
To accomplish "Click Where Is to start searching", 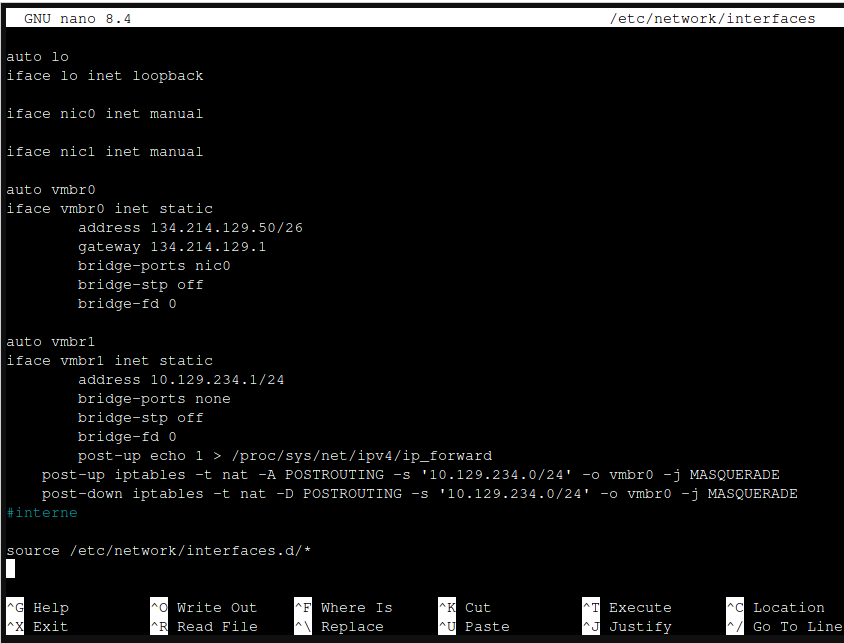I will click(x=355, y=607).
